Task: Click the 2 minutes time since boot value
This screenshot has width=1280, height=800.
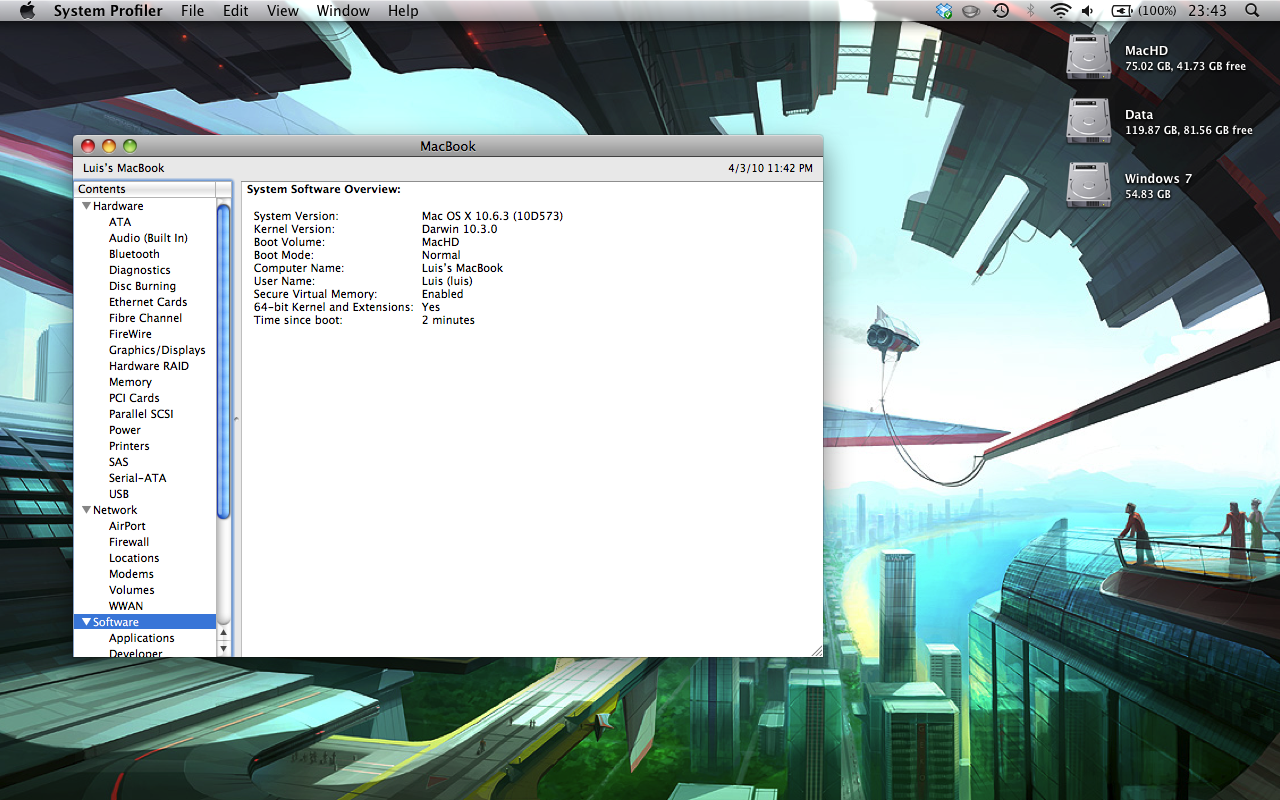Action: point(448,320)
